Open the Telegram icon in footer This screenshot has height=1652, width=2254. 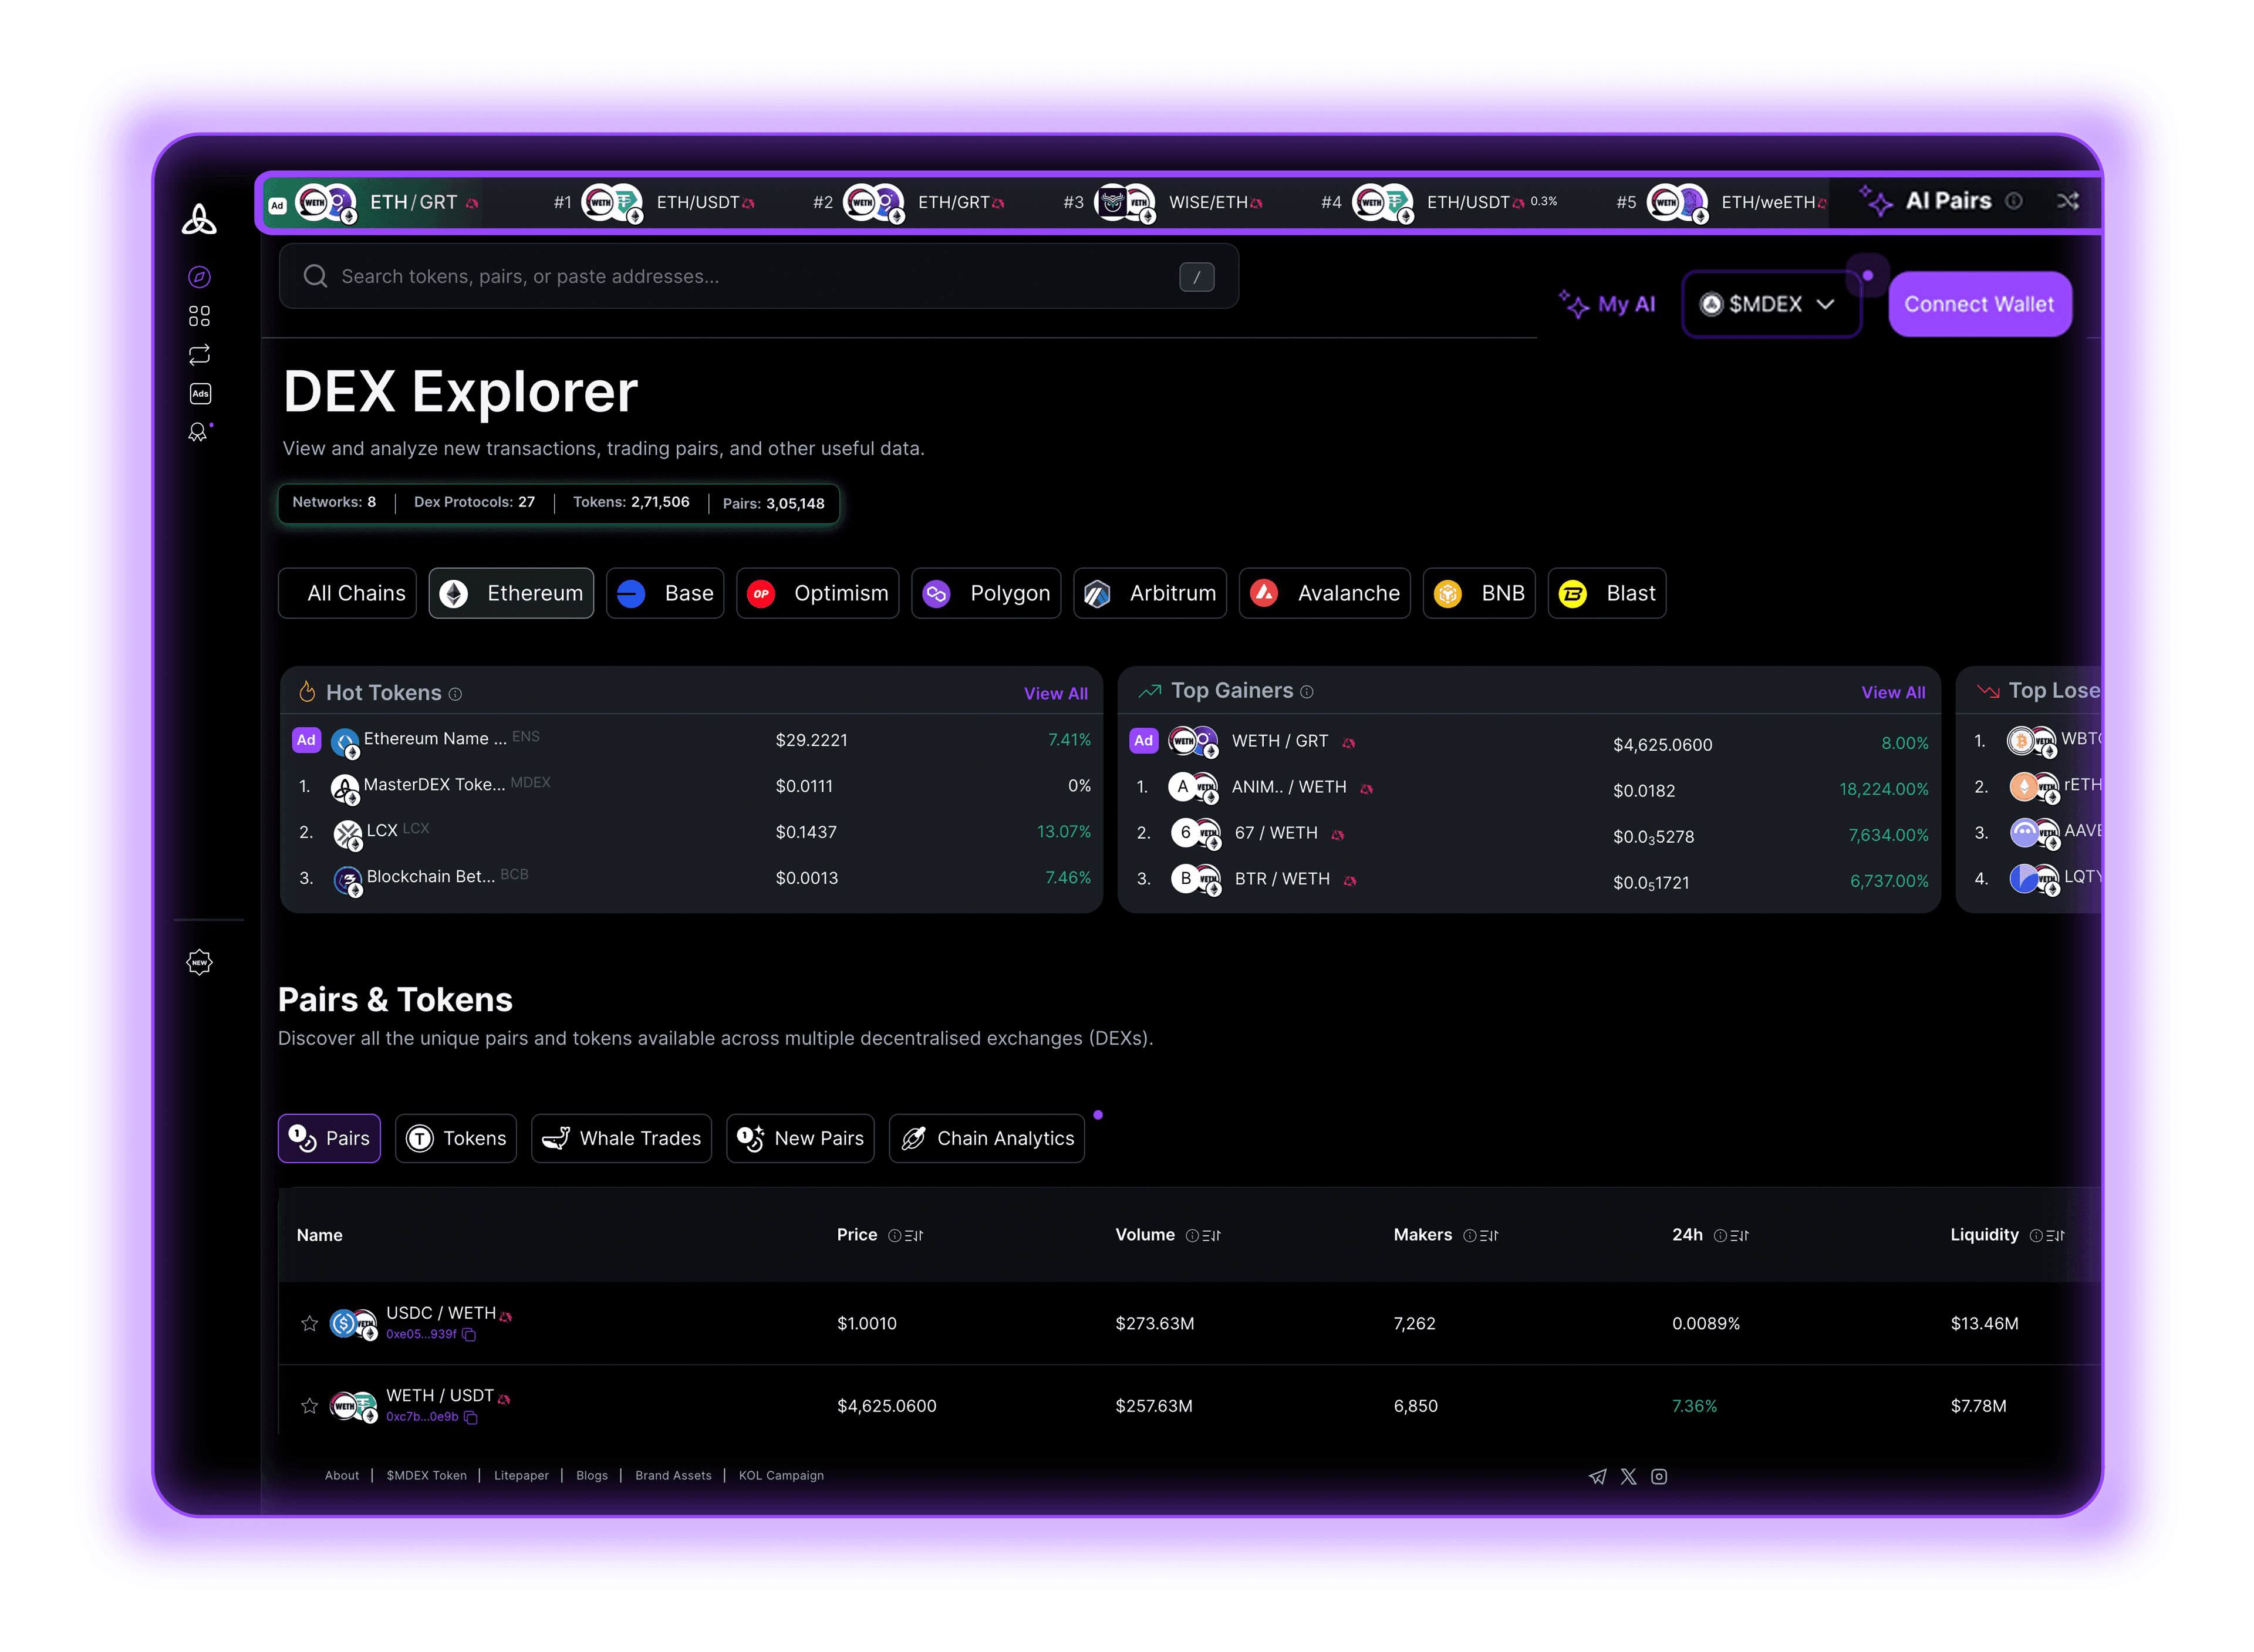pos(1597,1476)
